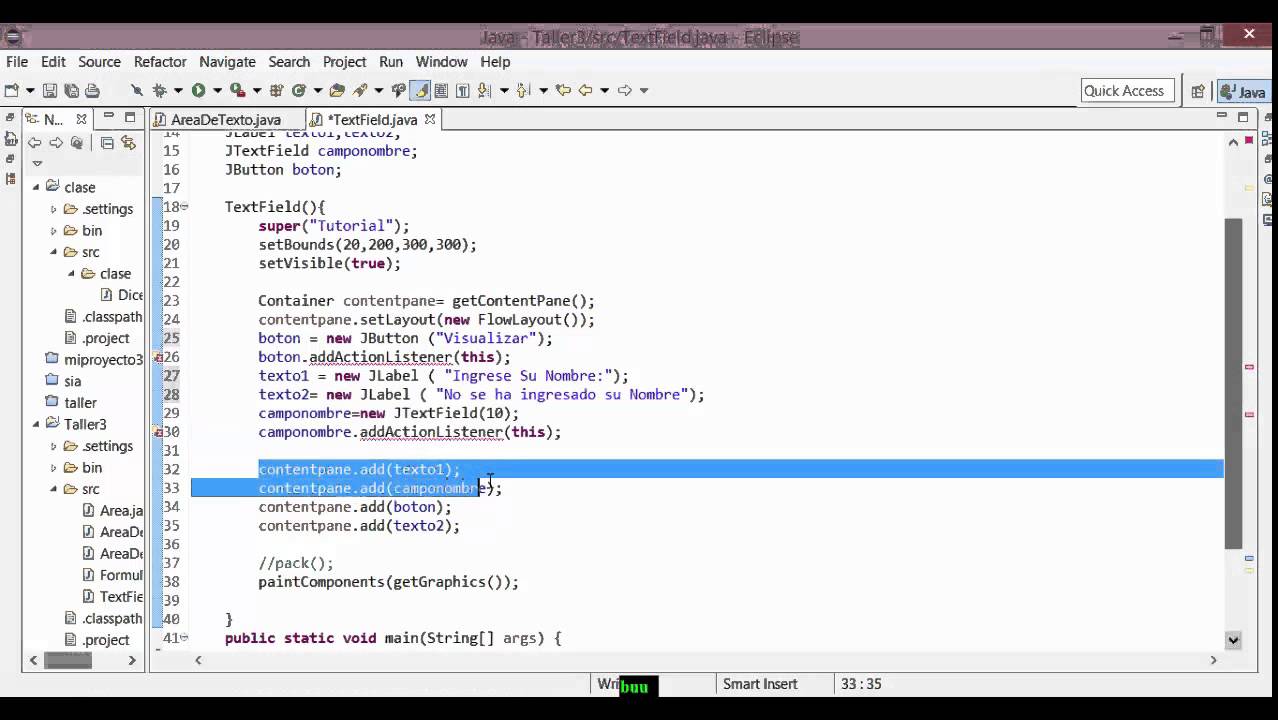Click the Next Annotation icon

(484, 90)
